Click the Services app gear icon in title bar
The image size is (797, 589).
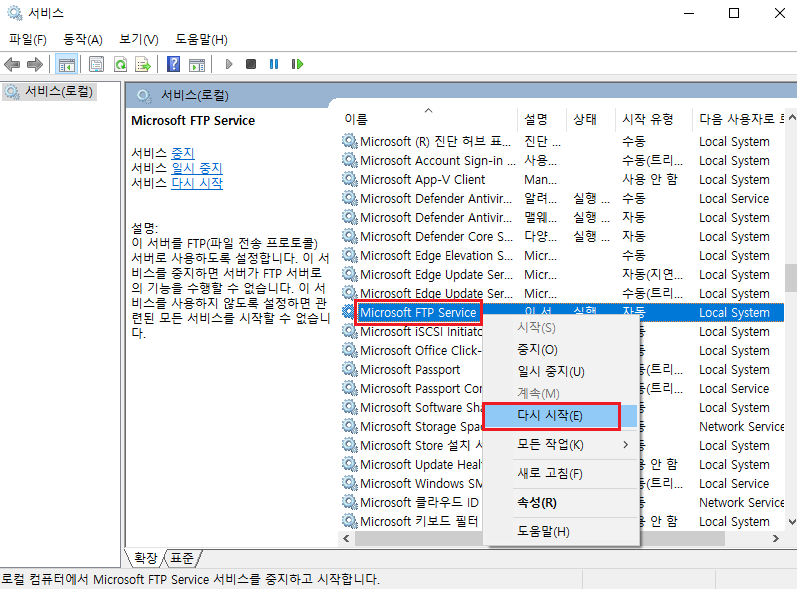(x=15, y=13)
